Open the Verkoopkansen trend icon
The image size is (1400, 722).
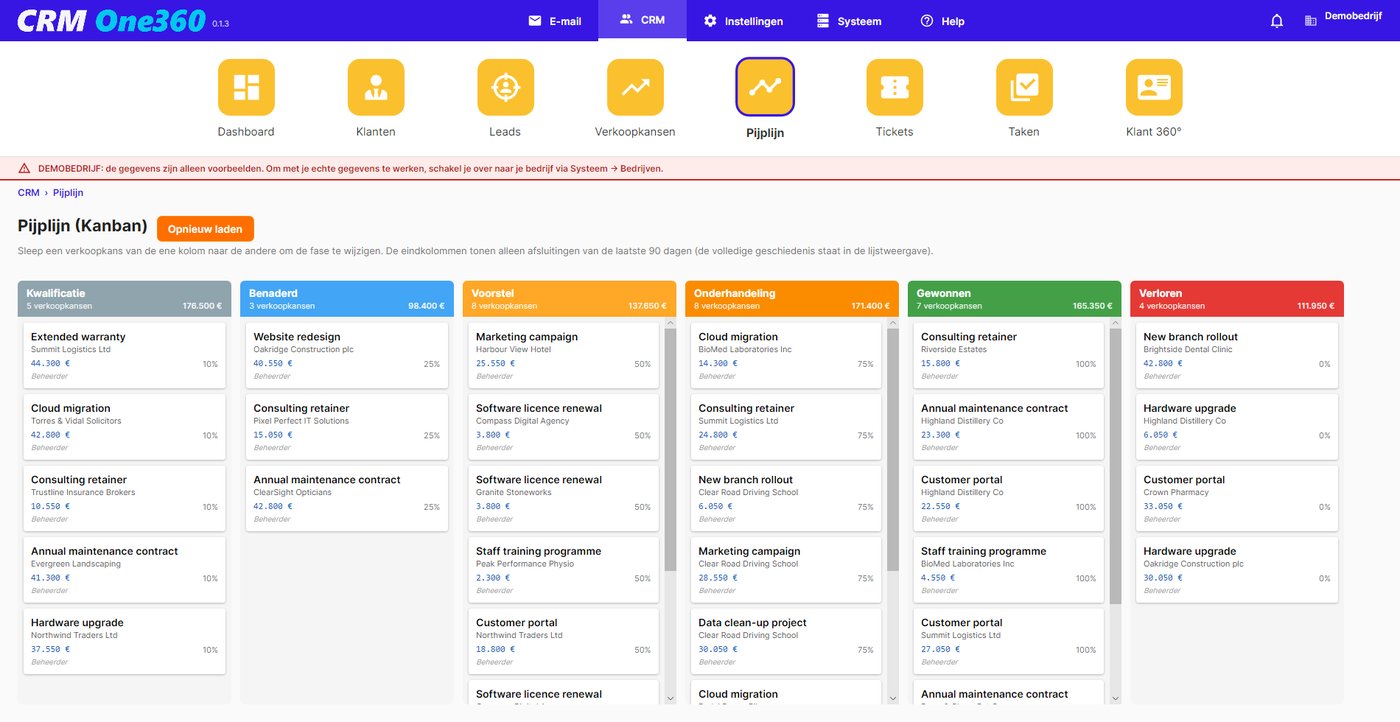[635, 87]
